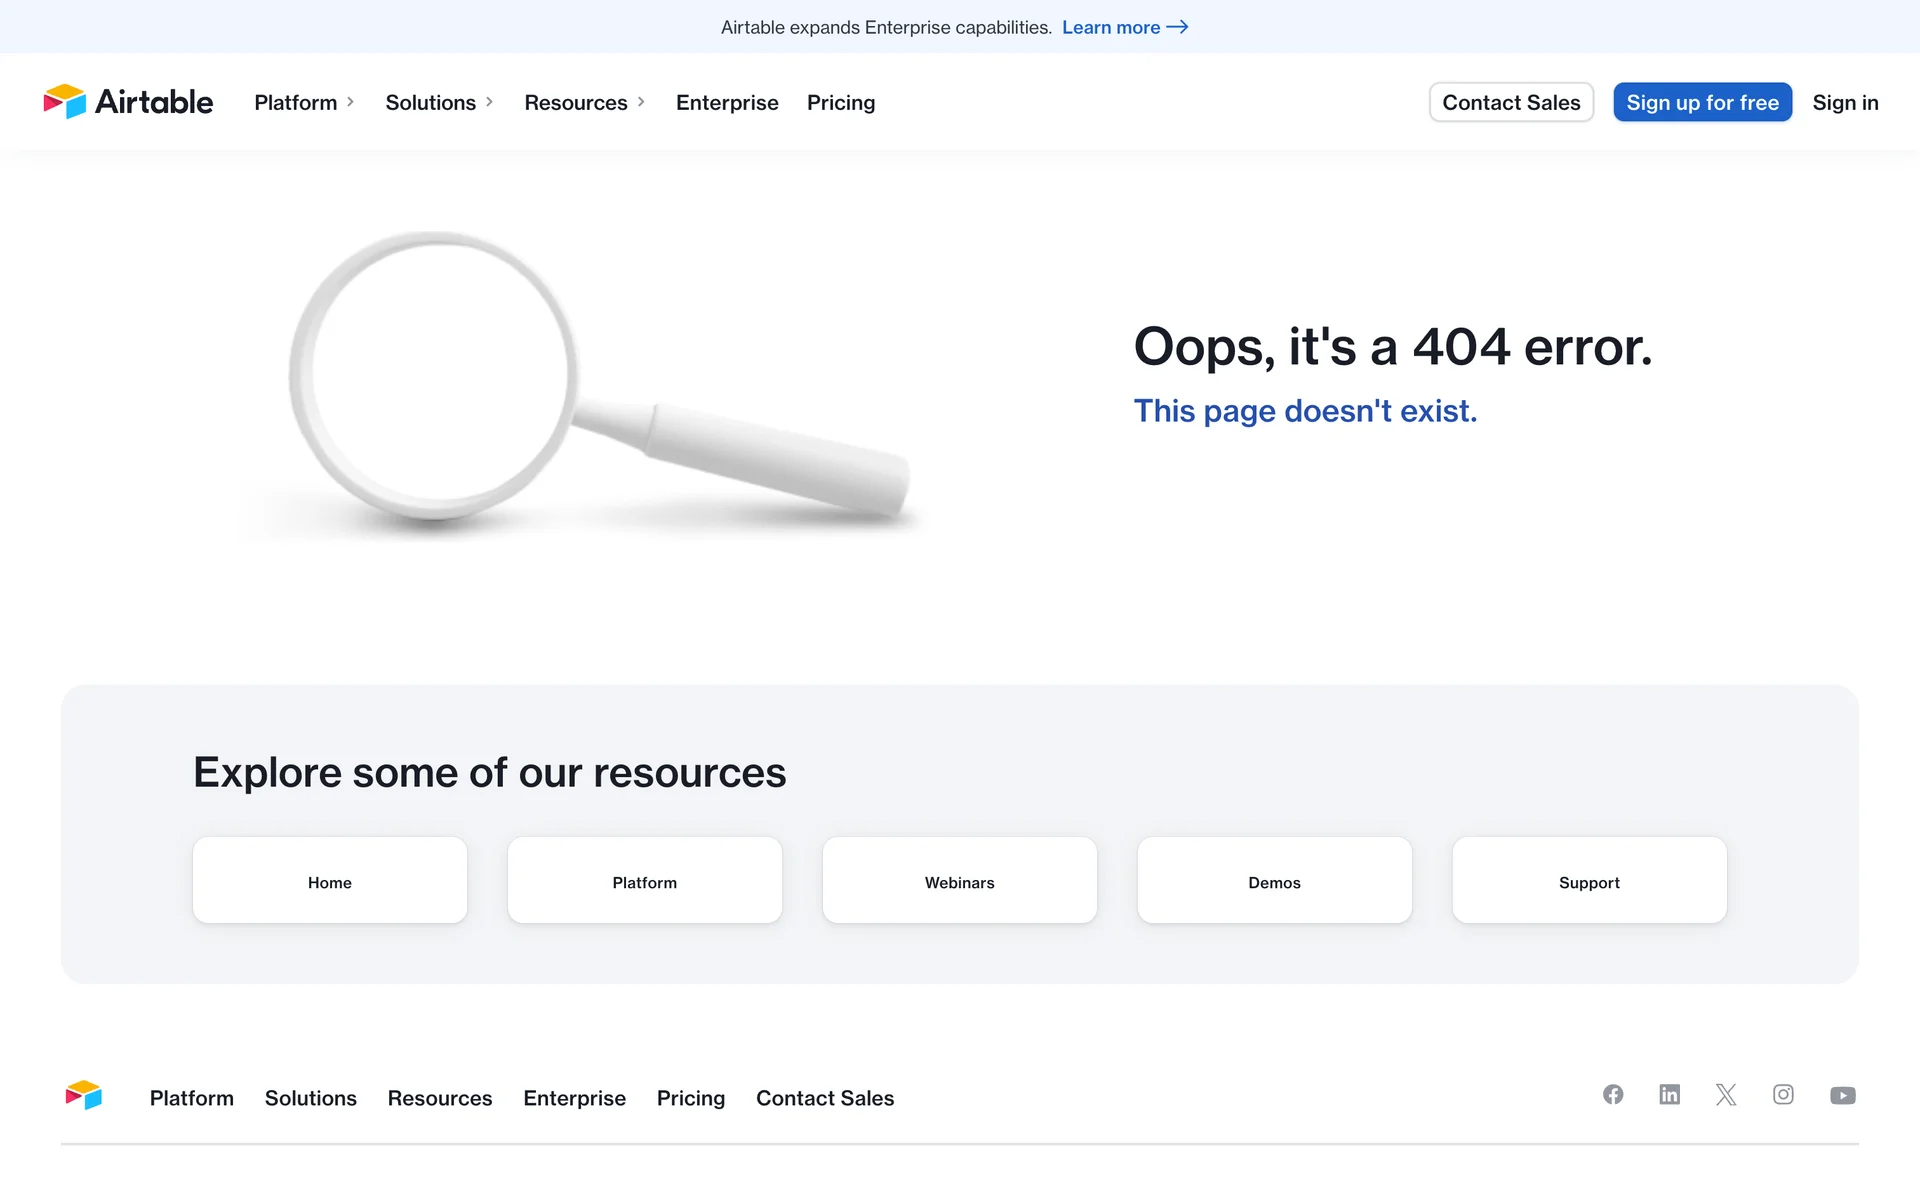The image size is (1920, 1200).
Task: Expand the Solutions dropdown menu
Action: click(x=439, y=103)
